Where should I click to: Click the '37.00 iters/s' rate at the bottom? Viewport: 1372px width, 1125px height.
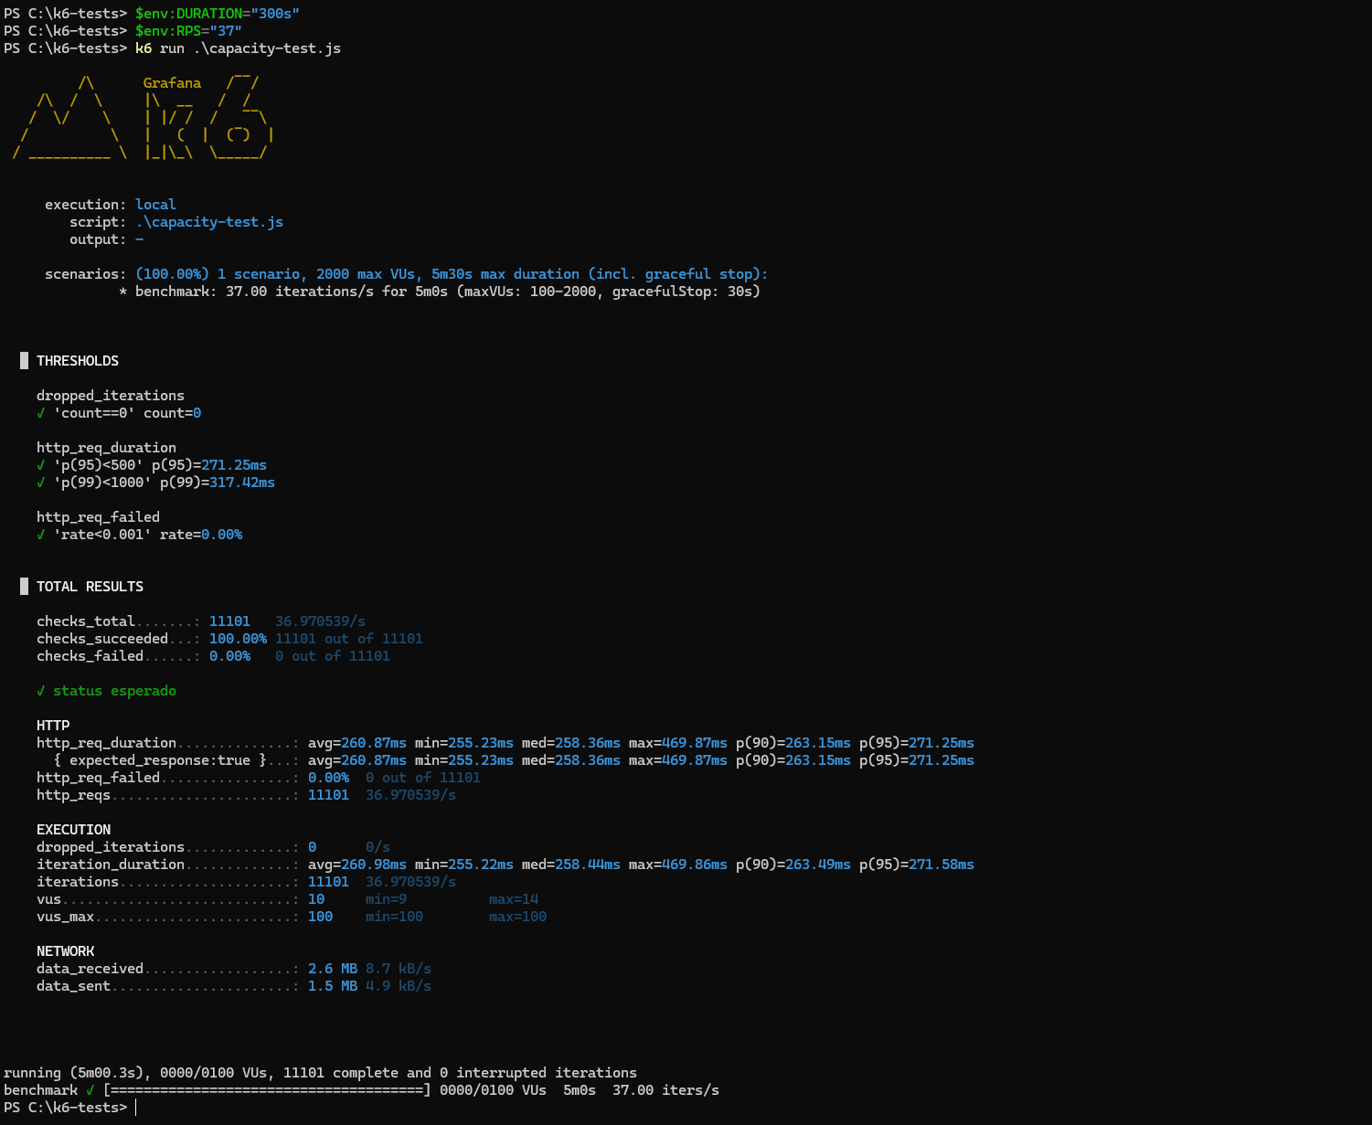(x=666, y=1090)
